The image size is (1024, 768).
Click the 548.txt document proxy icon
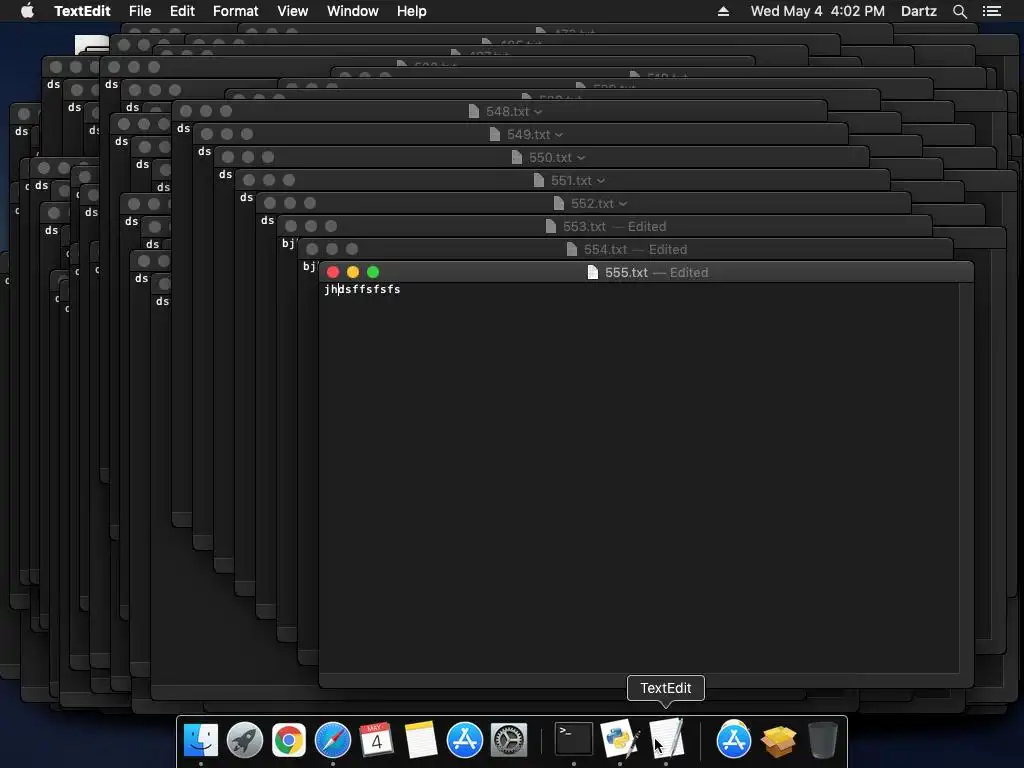(474, 112)
